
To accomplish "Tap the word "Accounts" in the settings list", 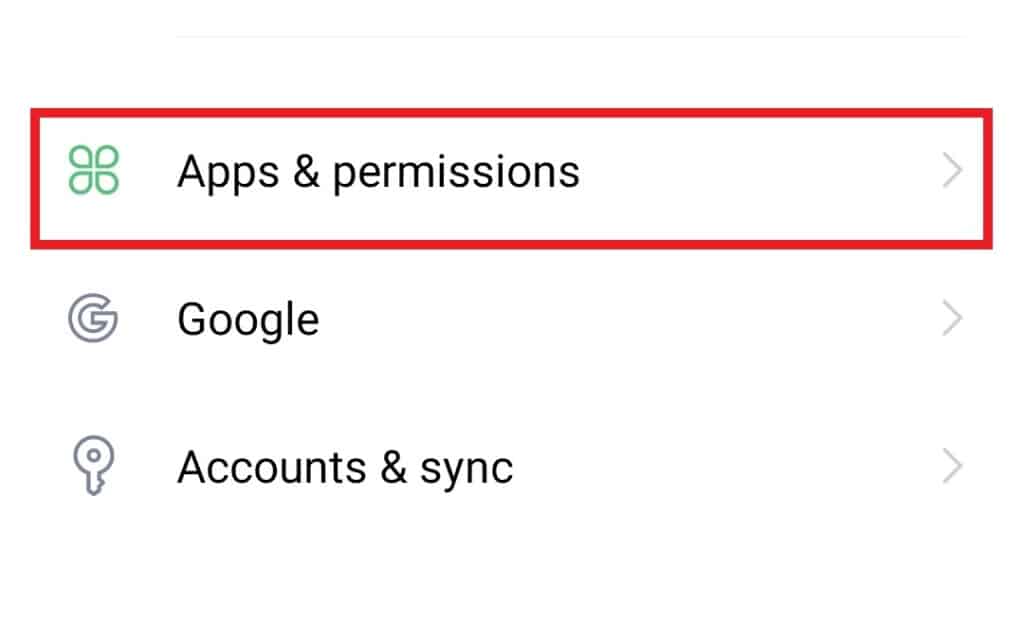I will pyautogui.click(x=272, y=467).
